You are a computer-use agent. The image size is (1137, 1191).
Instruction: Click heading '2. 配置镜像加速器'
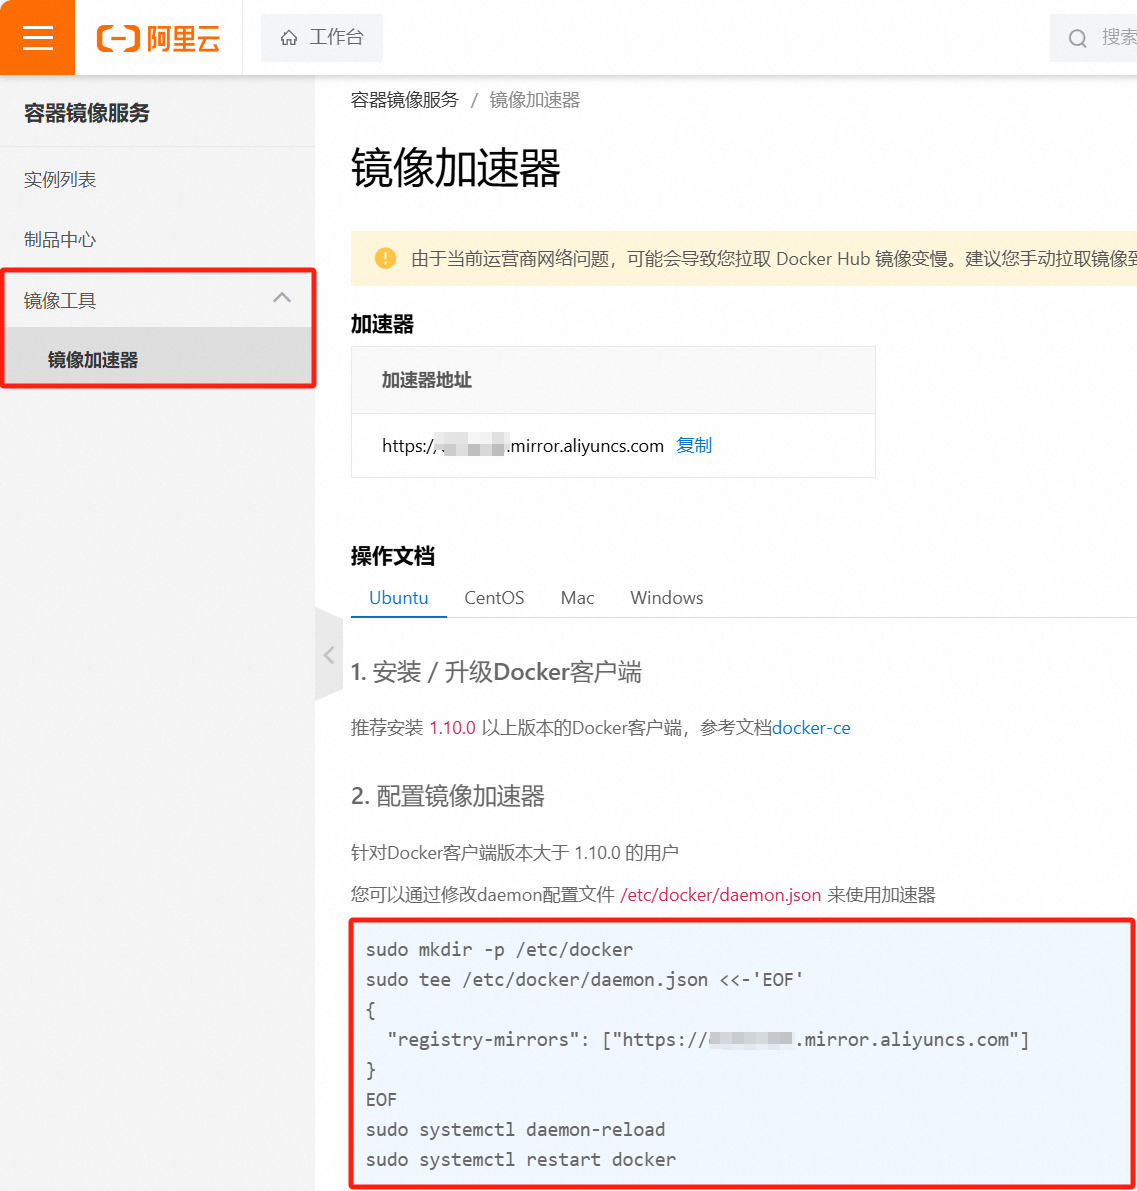(448, 796)
